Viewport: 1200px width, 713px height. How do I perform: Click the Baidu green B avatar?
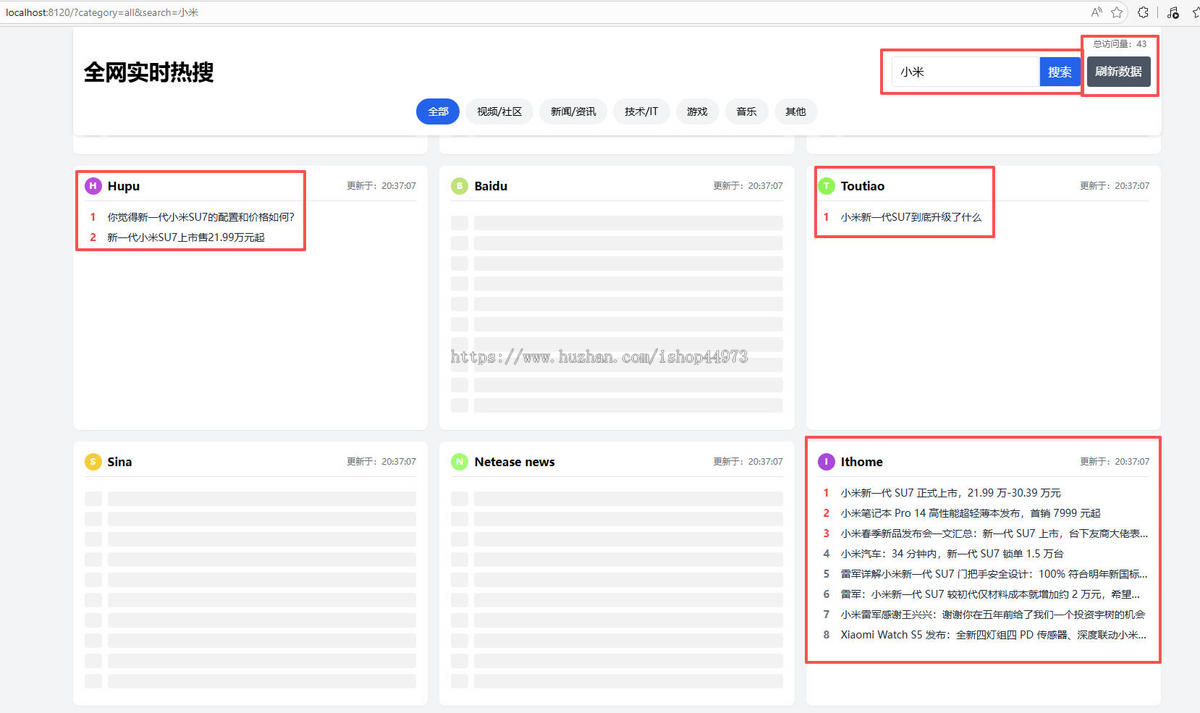pyautogui.click(x=460, y=186)
